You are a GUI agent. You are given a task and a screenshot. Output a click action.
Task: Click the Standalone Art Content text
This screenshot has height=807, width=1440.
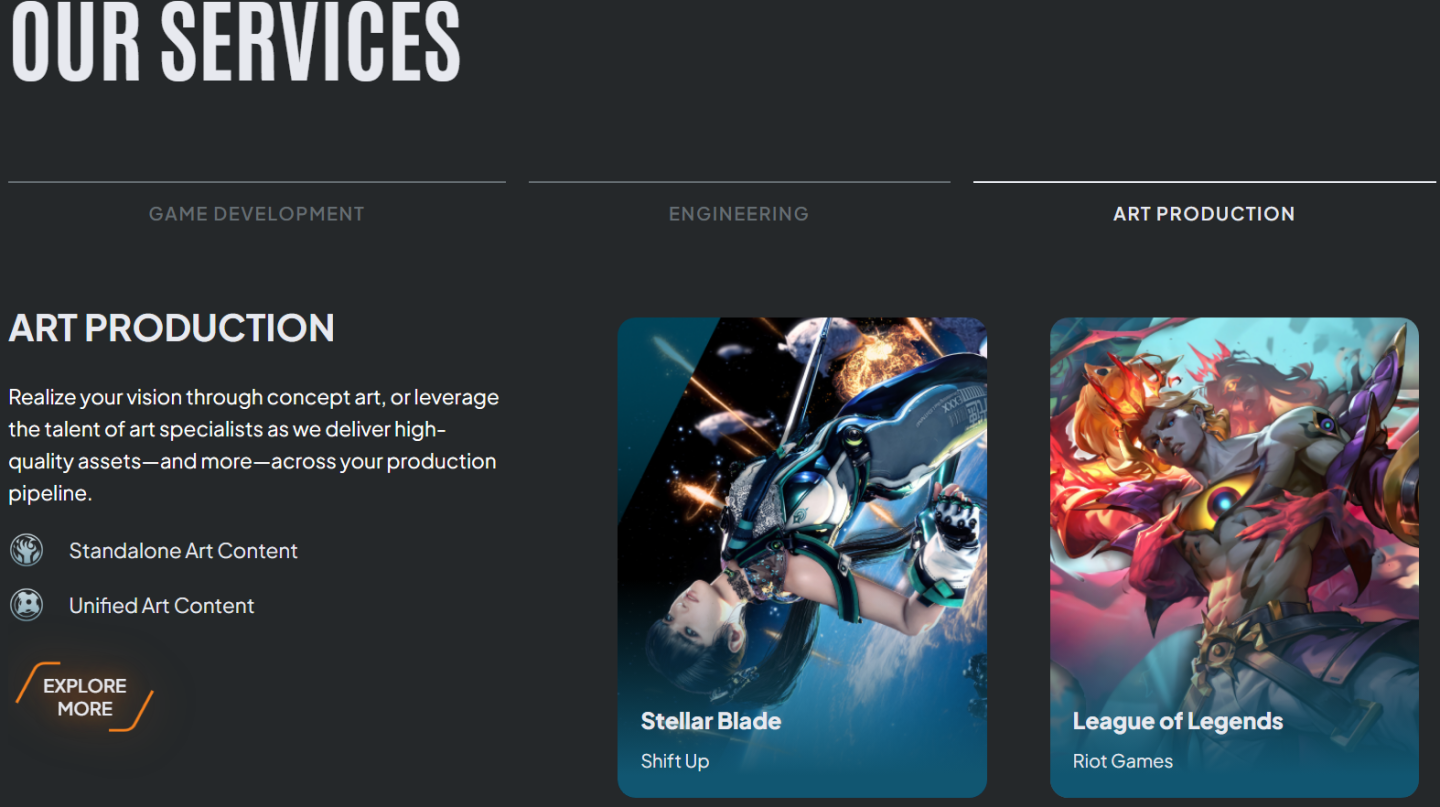point(183,551)
